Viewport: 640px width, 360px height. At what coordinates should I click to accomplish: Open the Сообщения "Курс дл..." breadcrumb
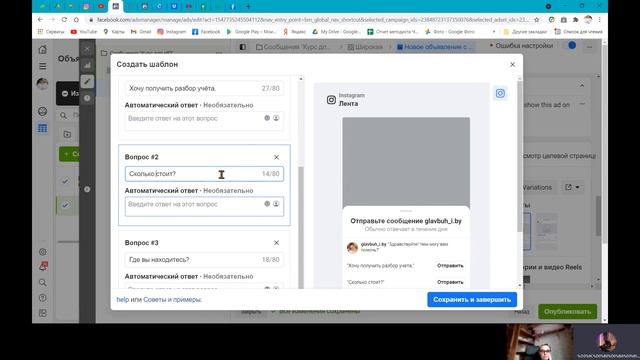(x=293, y=47)
